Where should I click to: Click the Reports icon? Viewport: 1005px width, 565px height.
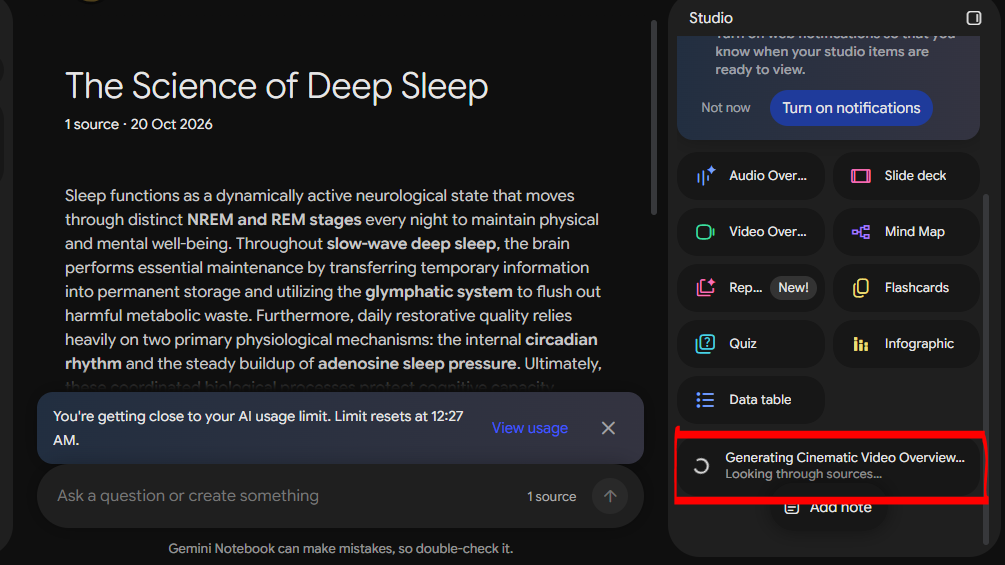point(706,288)
